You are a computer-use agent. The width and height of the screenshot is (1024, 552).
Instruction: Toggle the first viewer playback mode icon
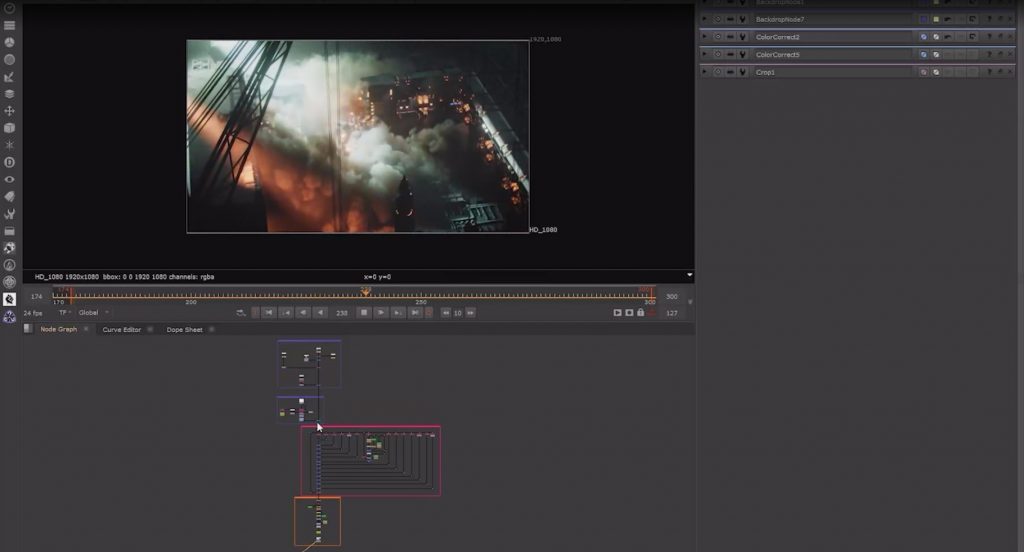pos(617,313)
